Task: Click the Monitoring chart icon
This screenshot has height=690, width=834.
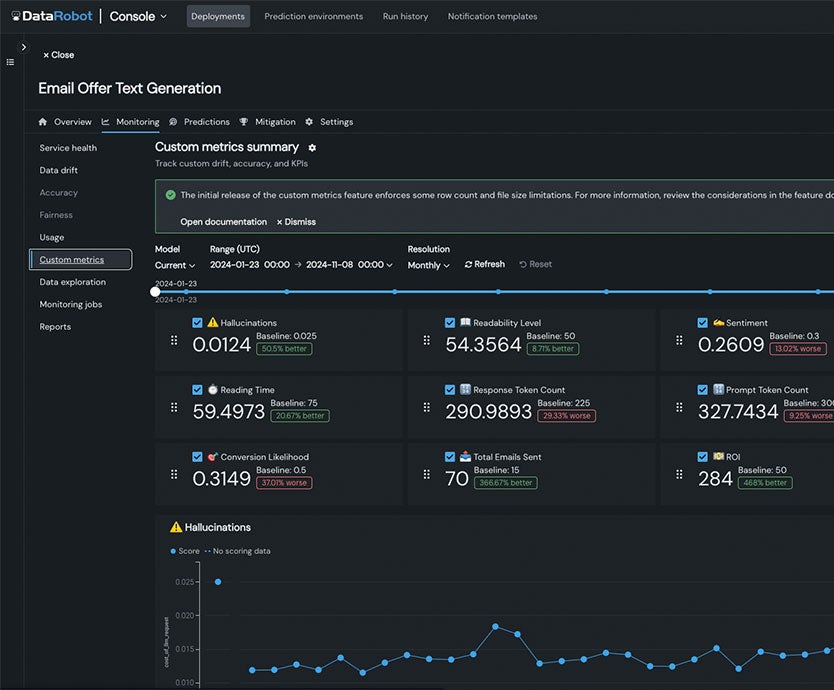Action: coord(105,122)
